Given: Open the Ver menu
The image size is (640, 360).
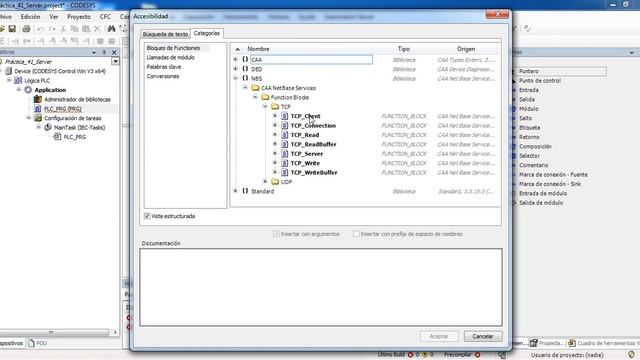Looking at the screenshot, I should 54,17.
